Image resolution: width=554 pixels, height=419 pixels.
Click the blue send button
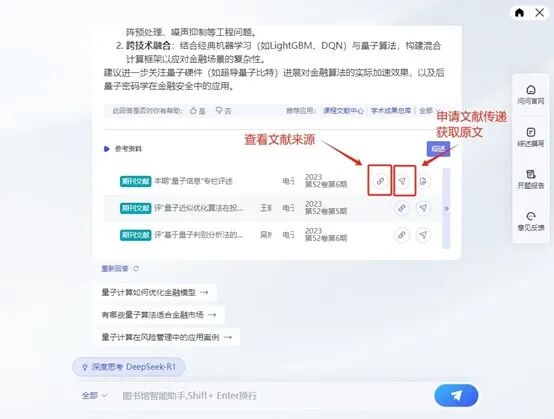pyautogui.click(x=456, y=395)
